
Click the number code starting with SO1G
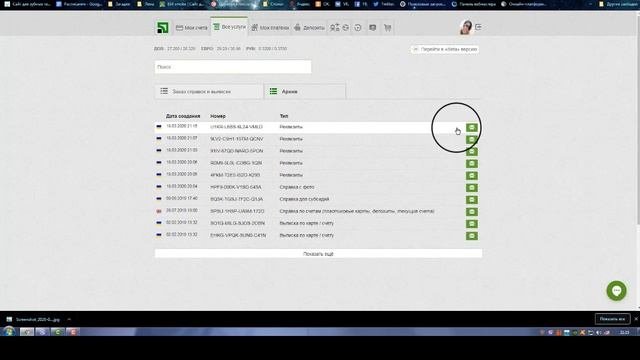pos(238,223)
